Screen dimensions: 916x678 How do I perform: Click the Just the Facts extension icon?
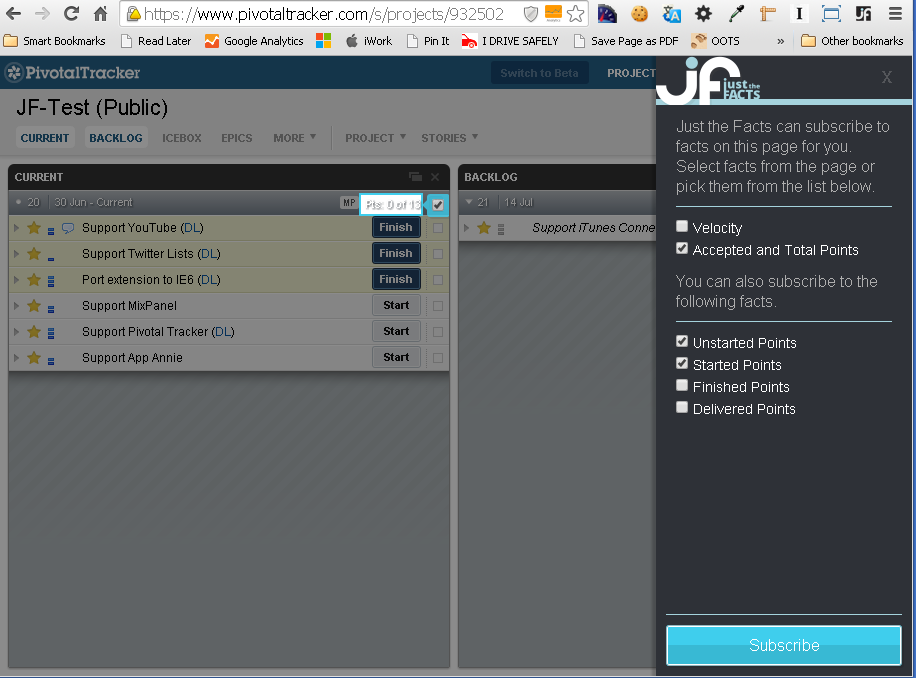[x=863, y=13]
